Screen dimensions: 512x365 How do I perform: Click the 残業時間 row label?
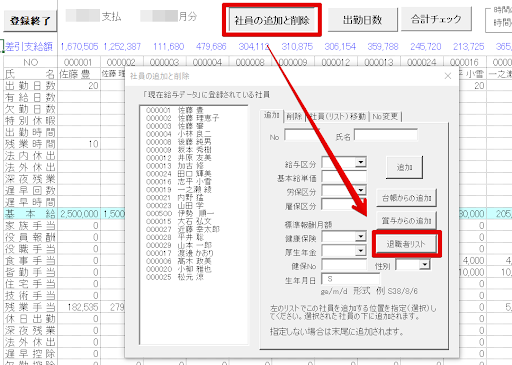tap(30, 144)
